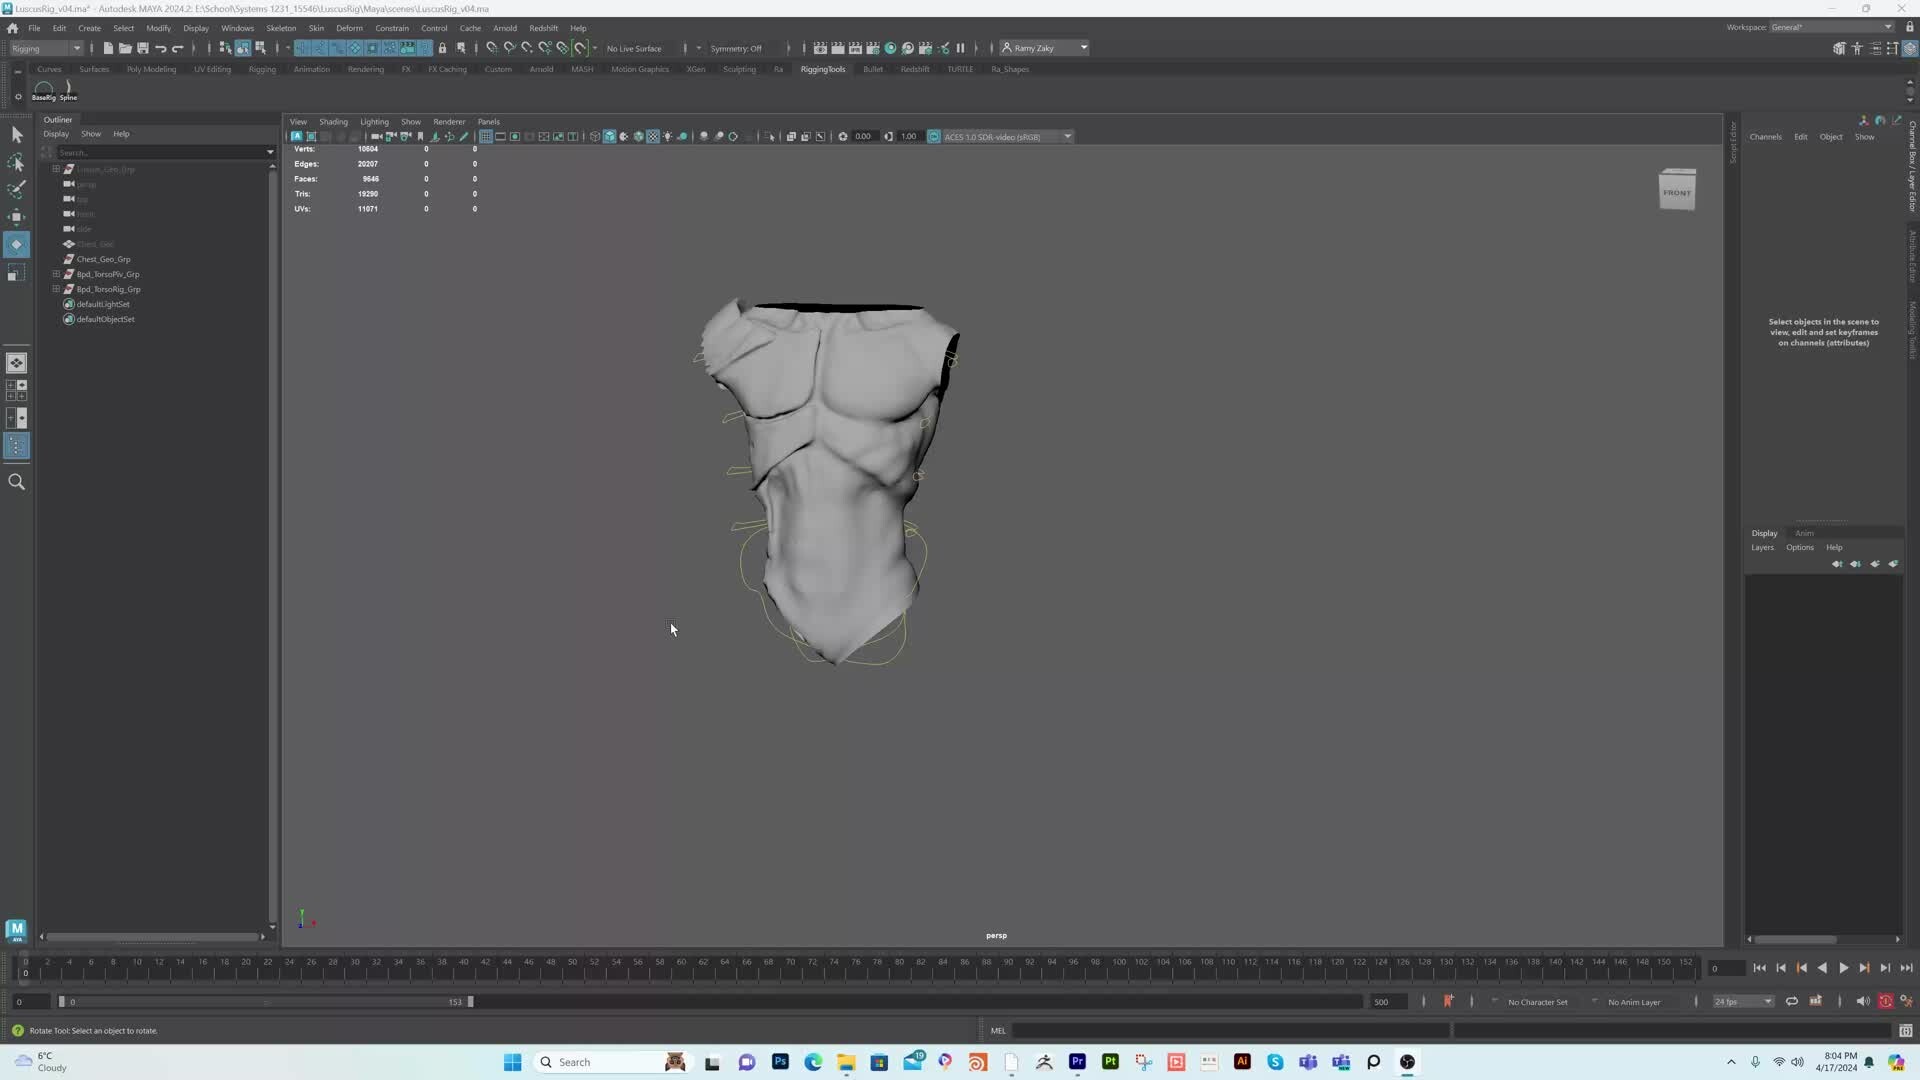Choose the Lasso selection tool
Image resolution: width=1920 pixels, height=1080 pixels.
[16, 161]
